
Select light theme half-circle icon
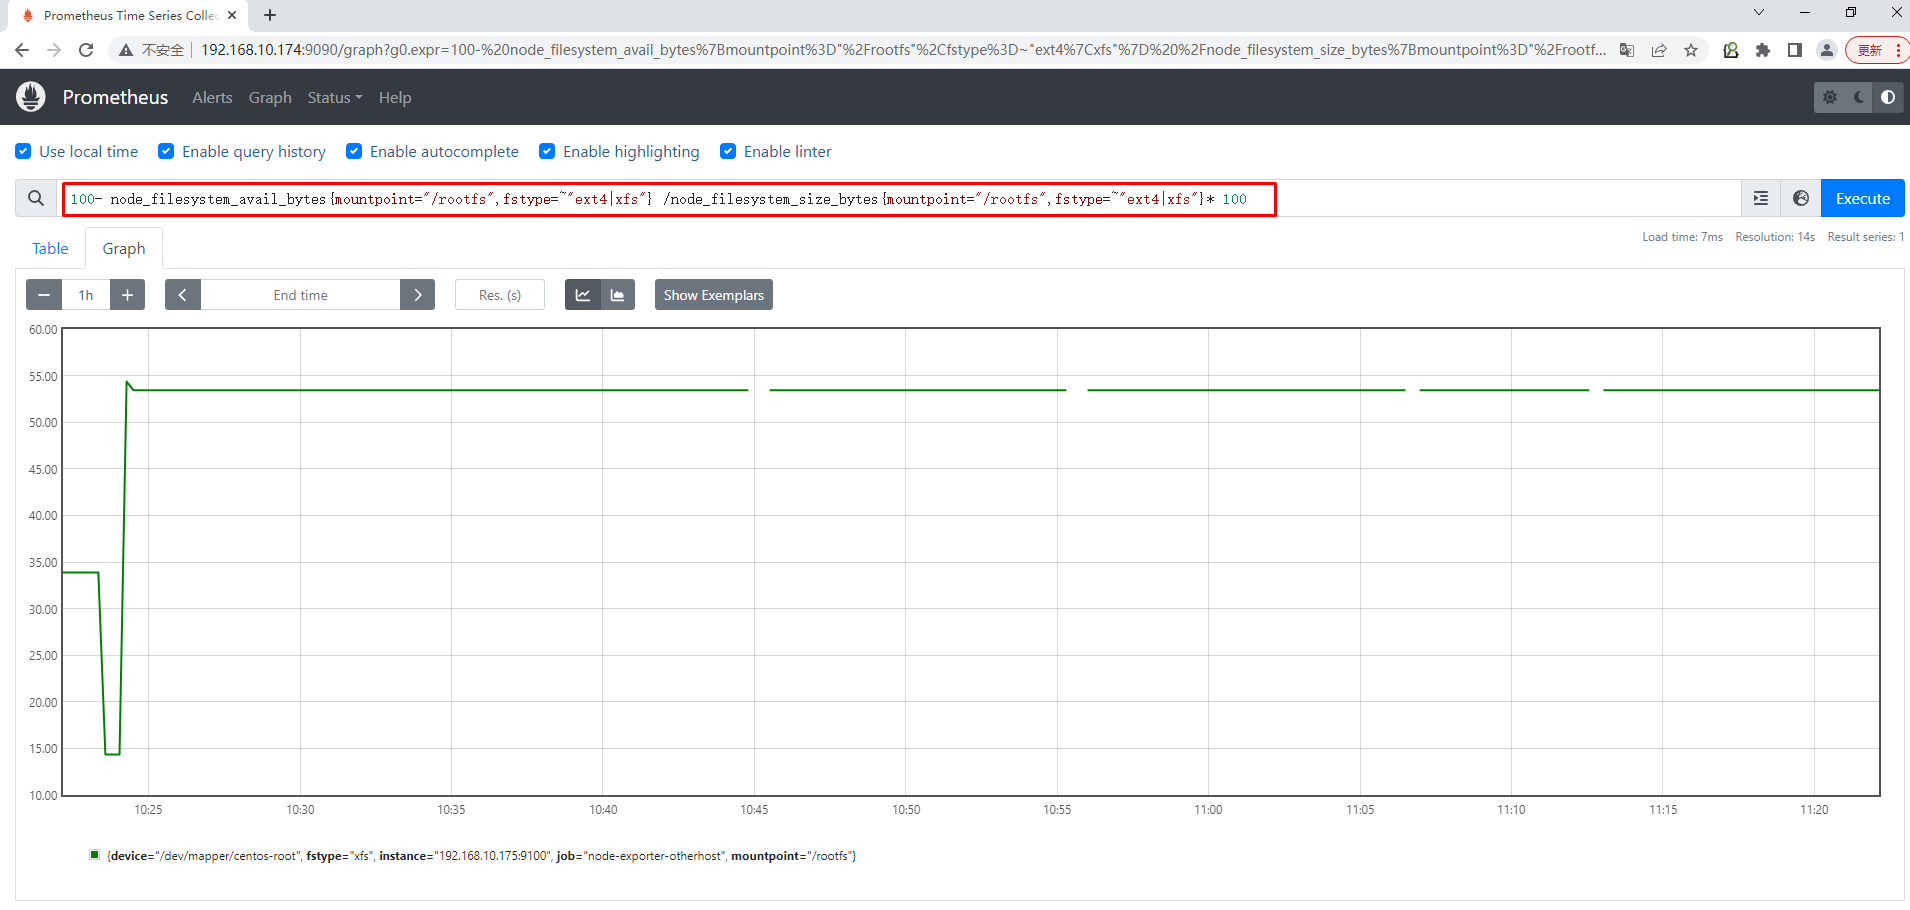point(1888,97)
